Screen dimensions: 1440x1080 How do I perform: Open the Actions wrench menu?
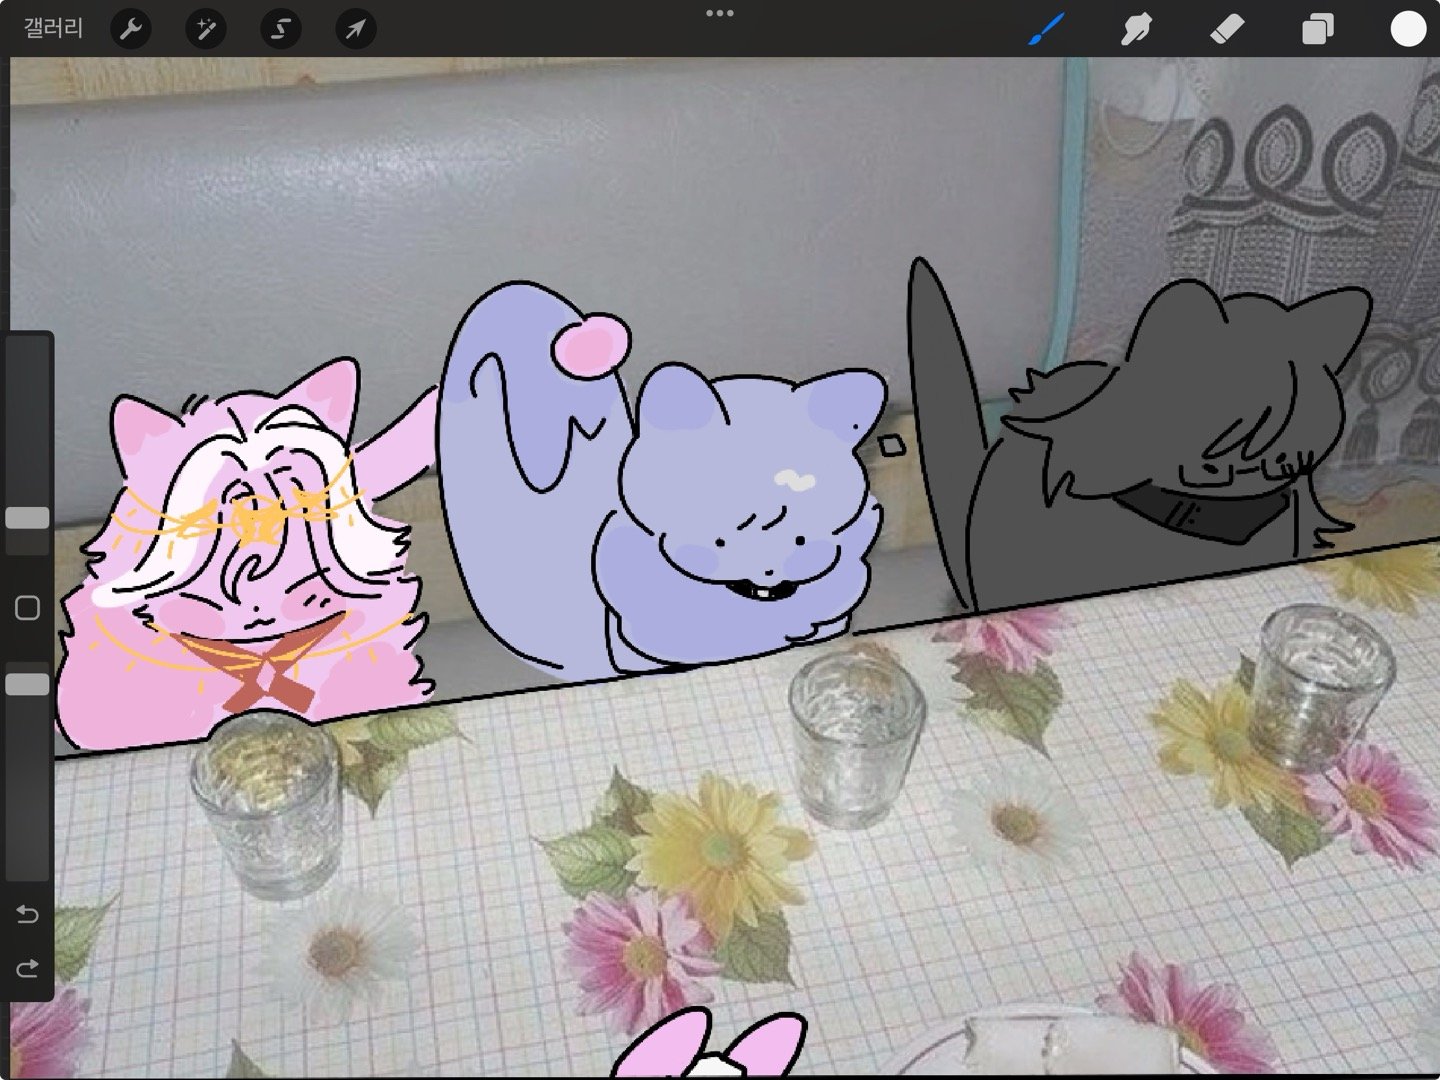[x=131, y=29]
